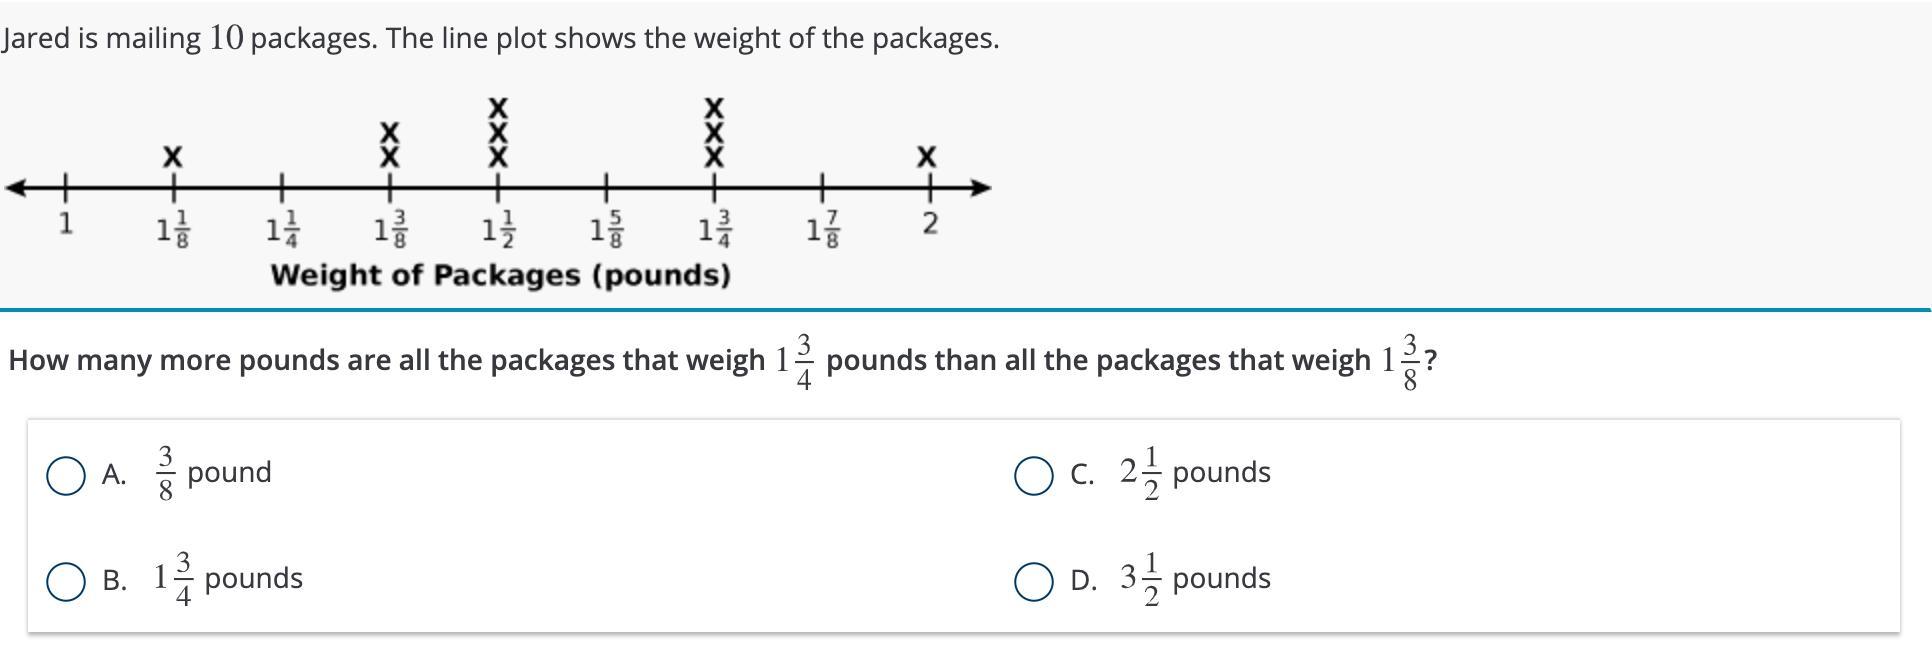Mark option D radio button
The height and width of the screenshot is (654, 1932).
(x=1033, y=582)
